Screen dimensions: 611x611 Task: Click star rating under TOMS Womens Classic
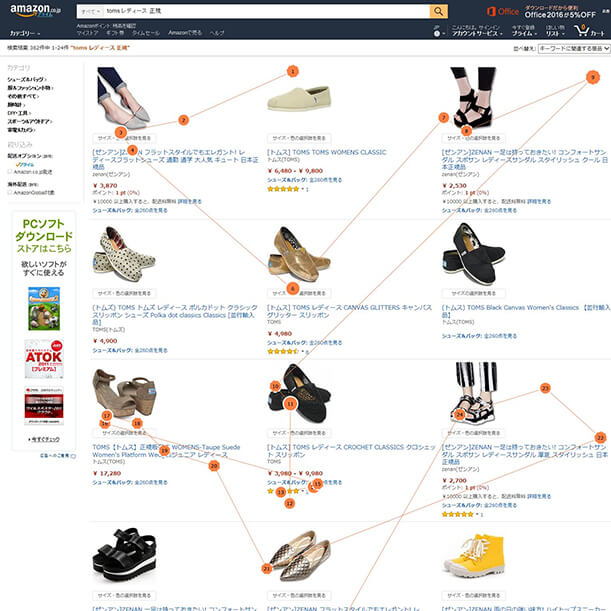[283, 189]
